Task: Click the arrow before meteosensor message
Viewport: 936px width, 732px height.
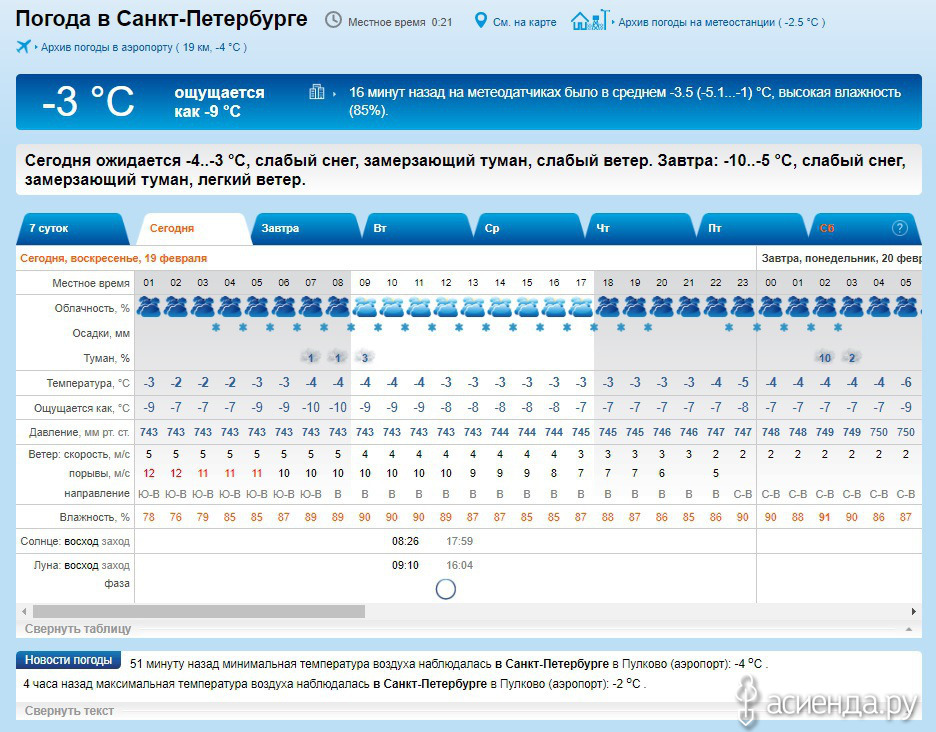Action: [x=334, y=94]
